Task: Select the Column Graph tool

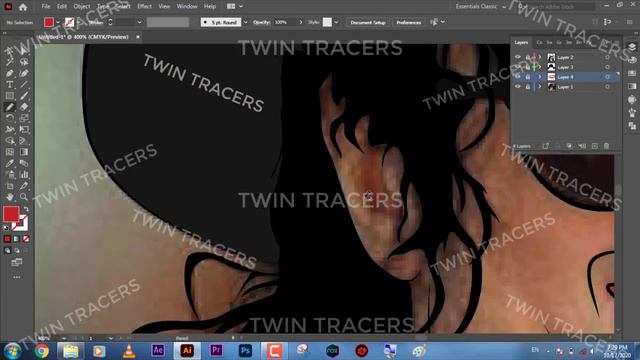Action: coord(24,174)
